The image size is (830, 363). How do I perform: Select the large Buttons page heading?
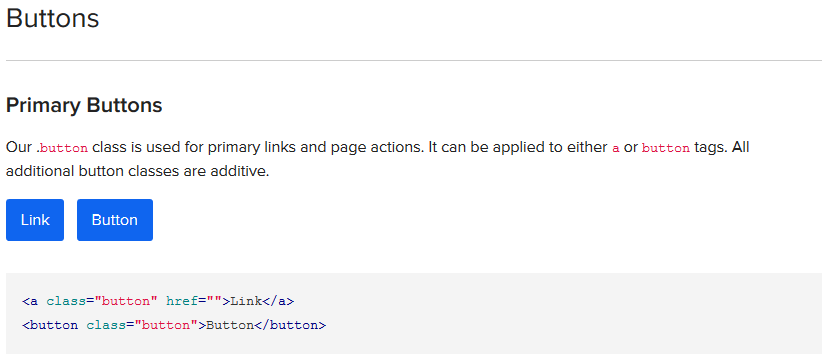(52, 19)
